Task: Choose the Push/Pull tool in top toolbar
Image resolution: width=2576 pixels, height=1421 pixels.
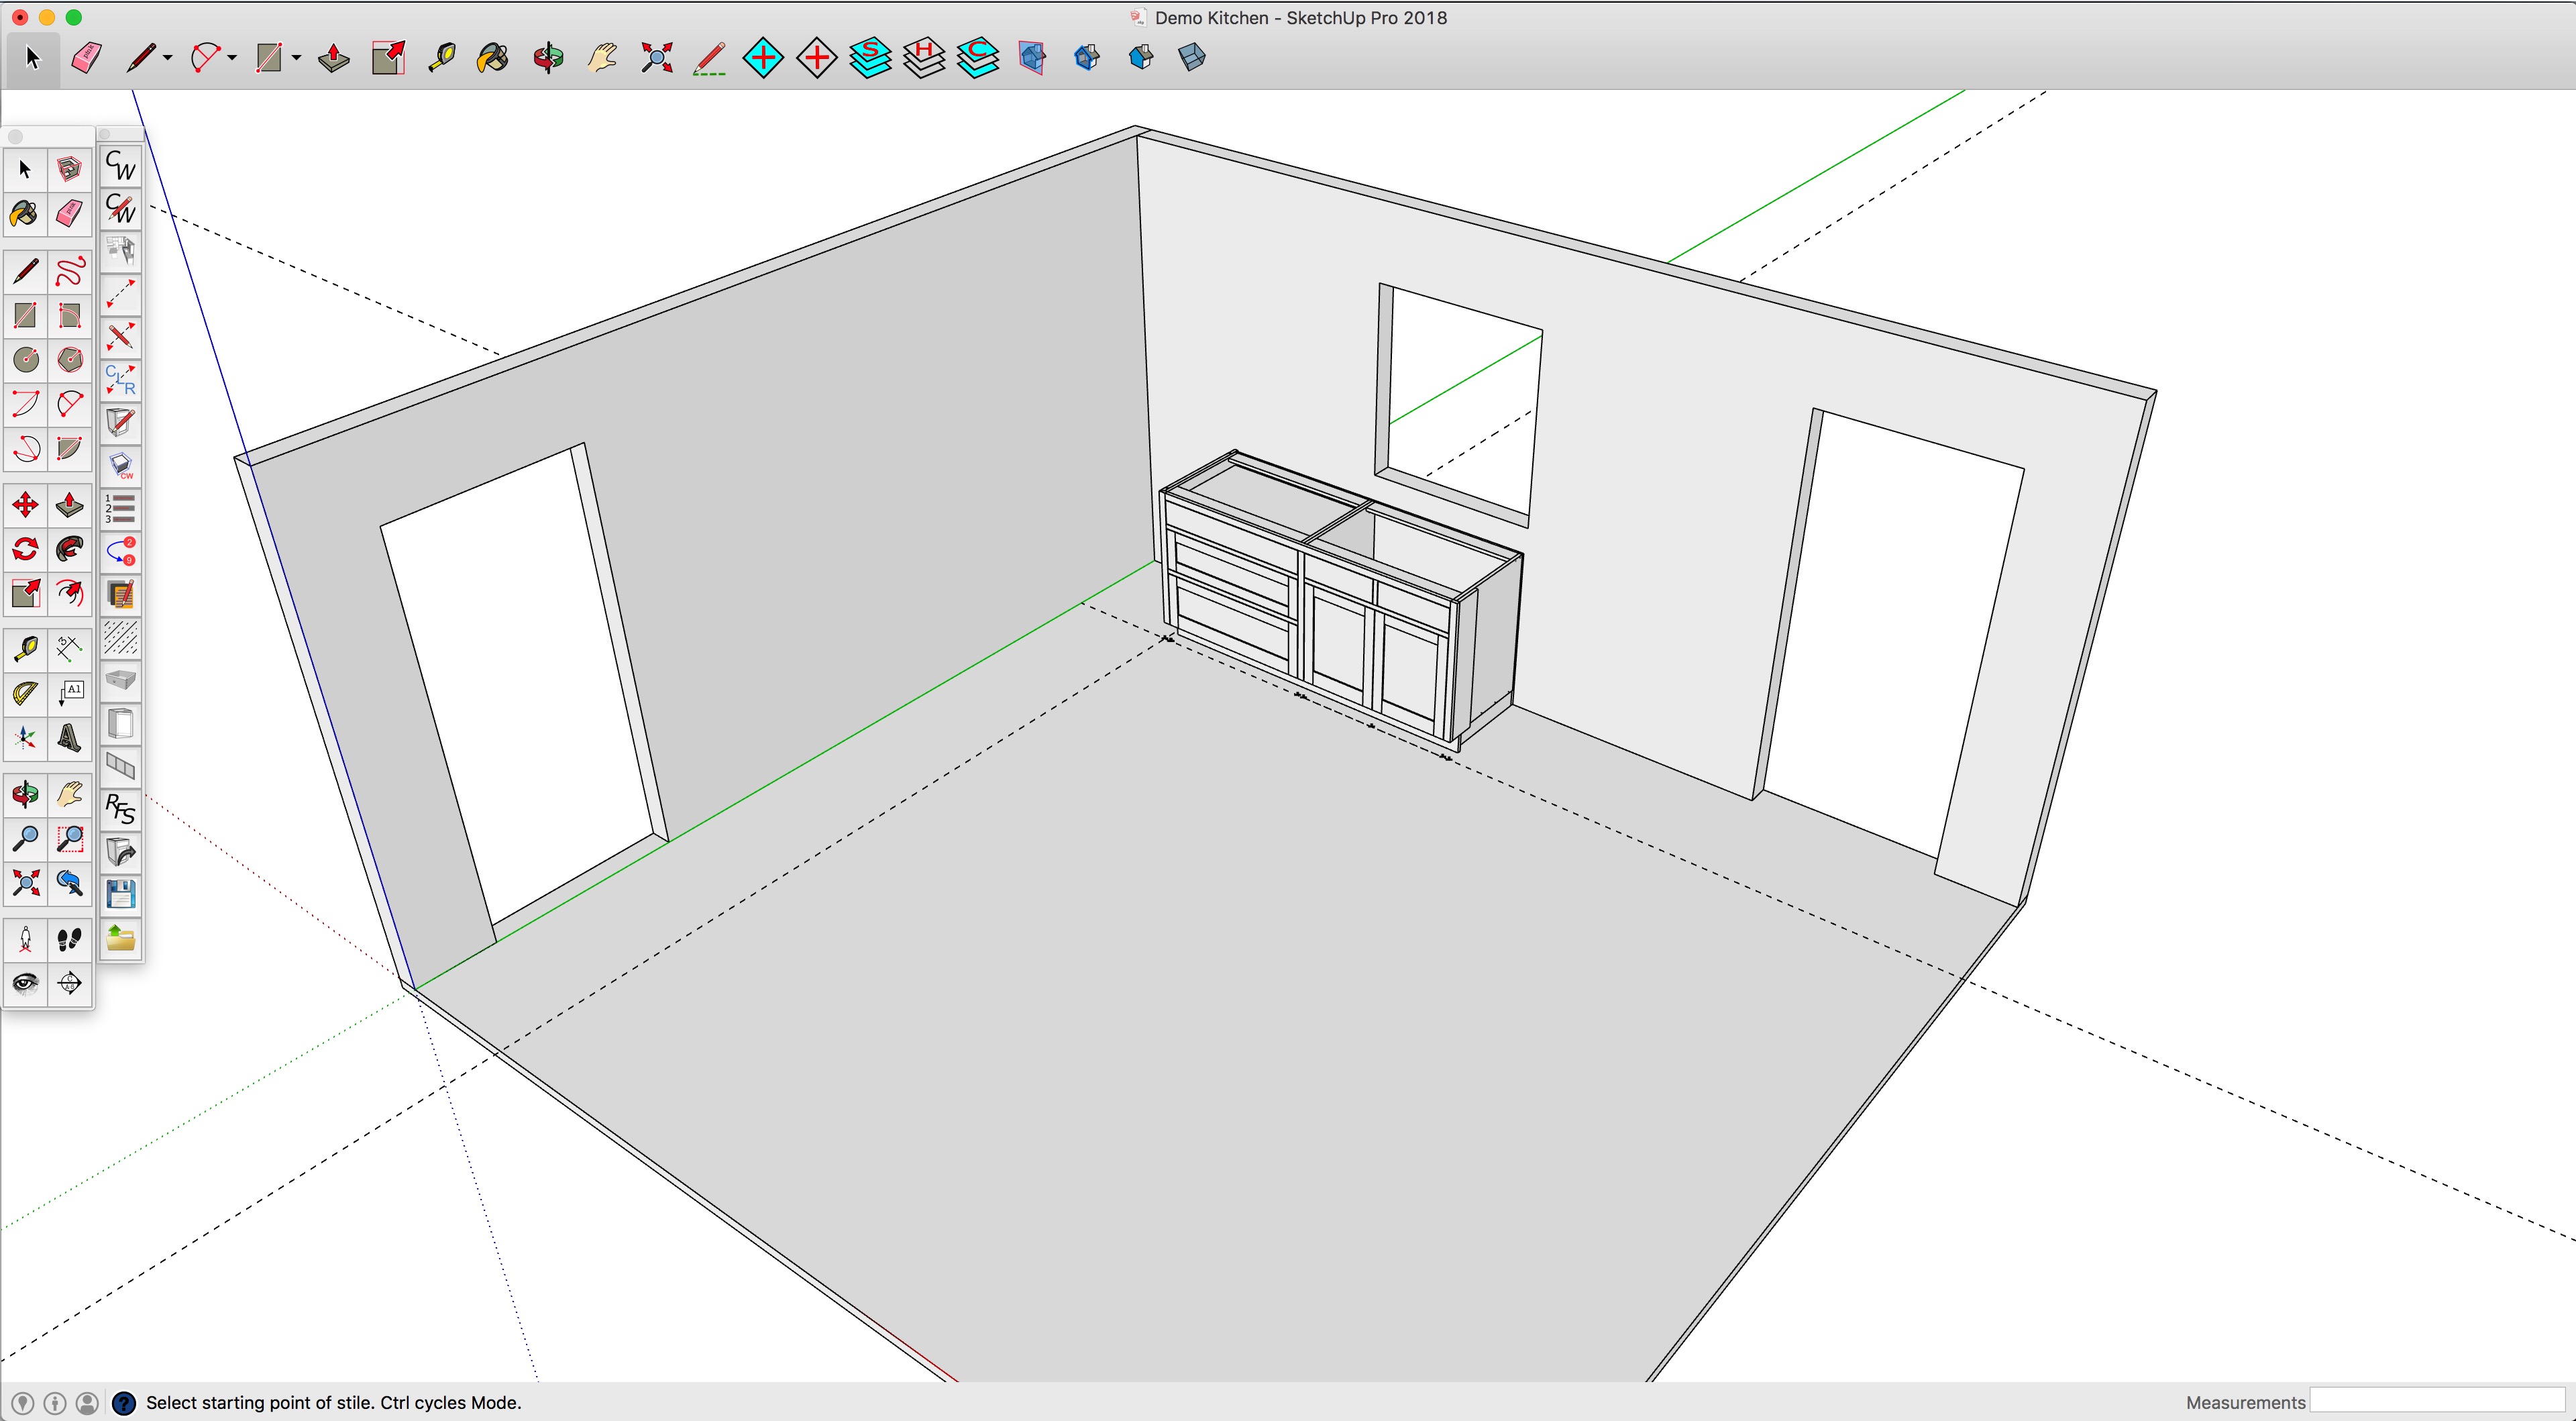Action: pos(333,58)
